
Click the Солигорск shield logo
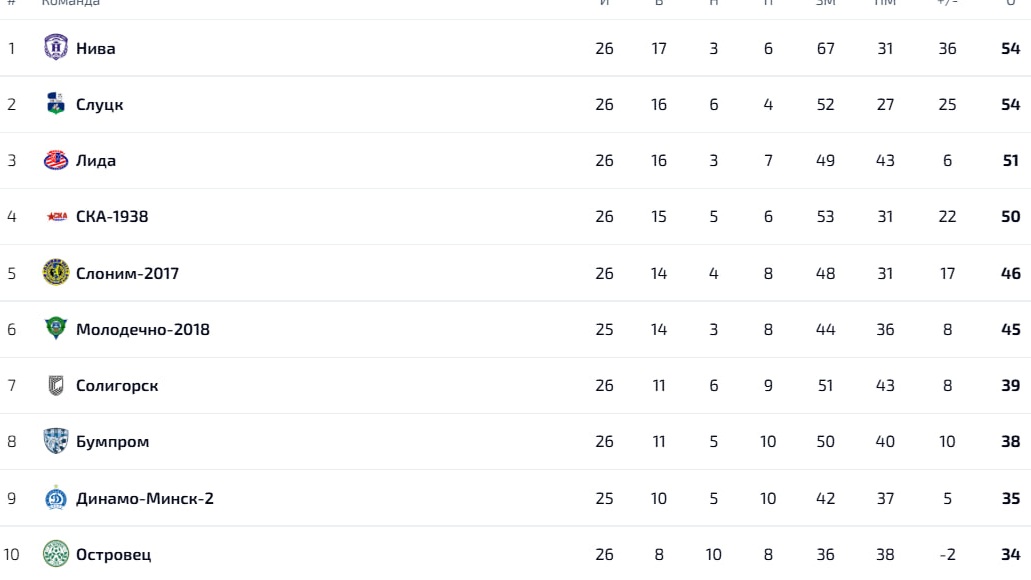click(x=56, y=385)
